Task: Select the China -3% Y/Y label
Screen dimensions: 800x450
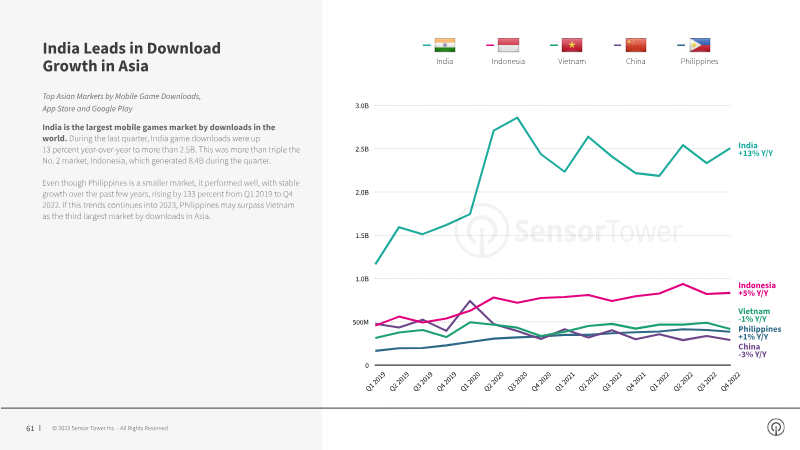Action: [x=752, y=351]
